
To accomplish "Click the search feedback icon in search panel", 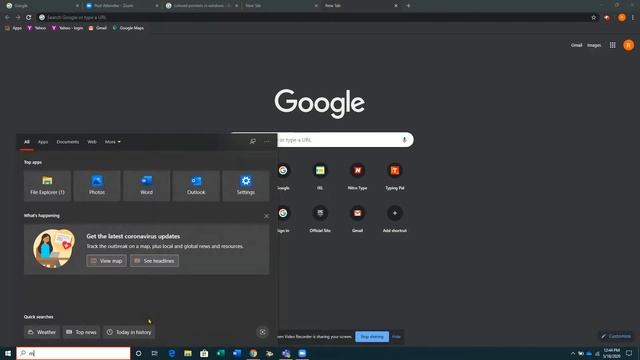I will pyautogui.click(x=253, y=142).
